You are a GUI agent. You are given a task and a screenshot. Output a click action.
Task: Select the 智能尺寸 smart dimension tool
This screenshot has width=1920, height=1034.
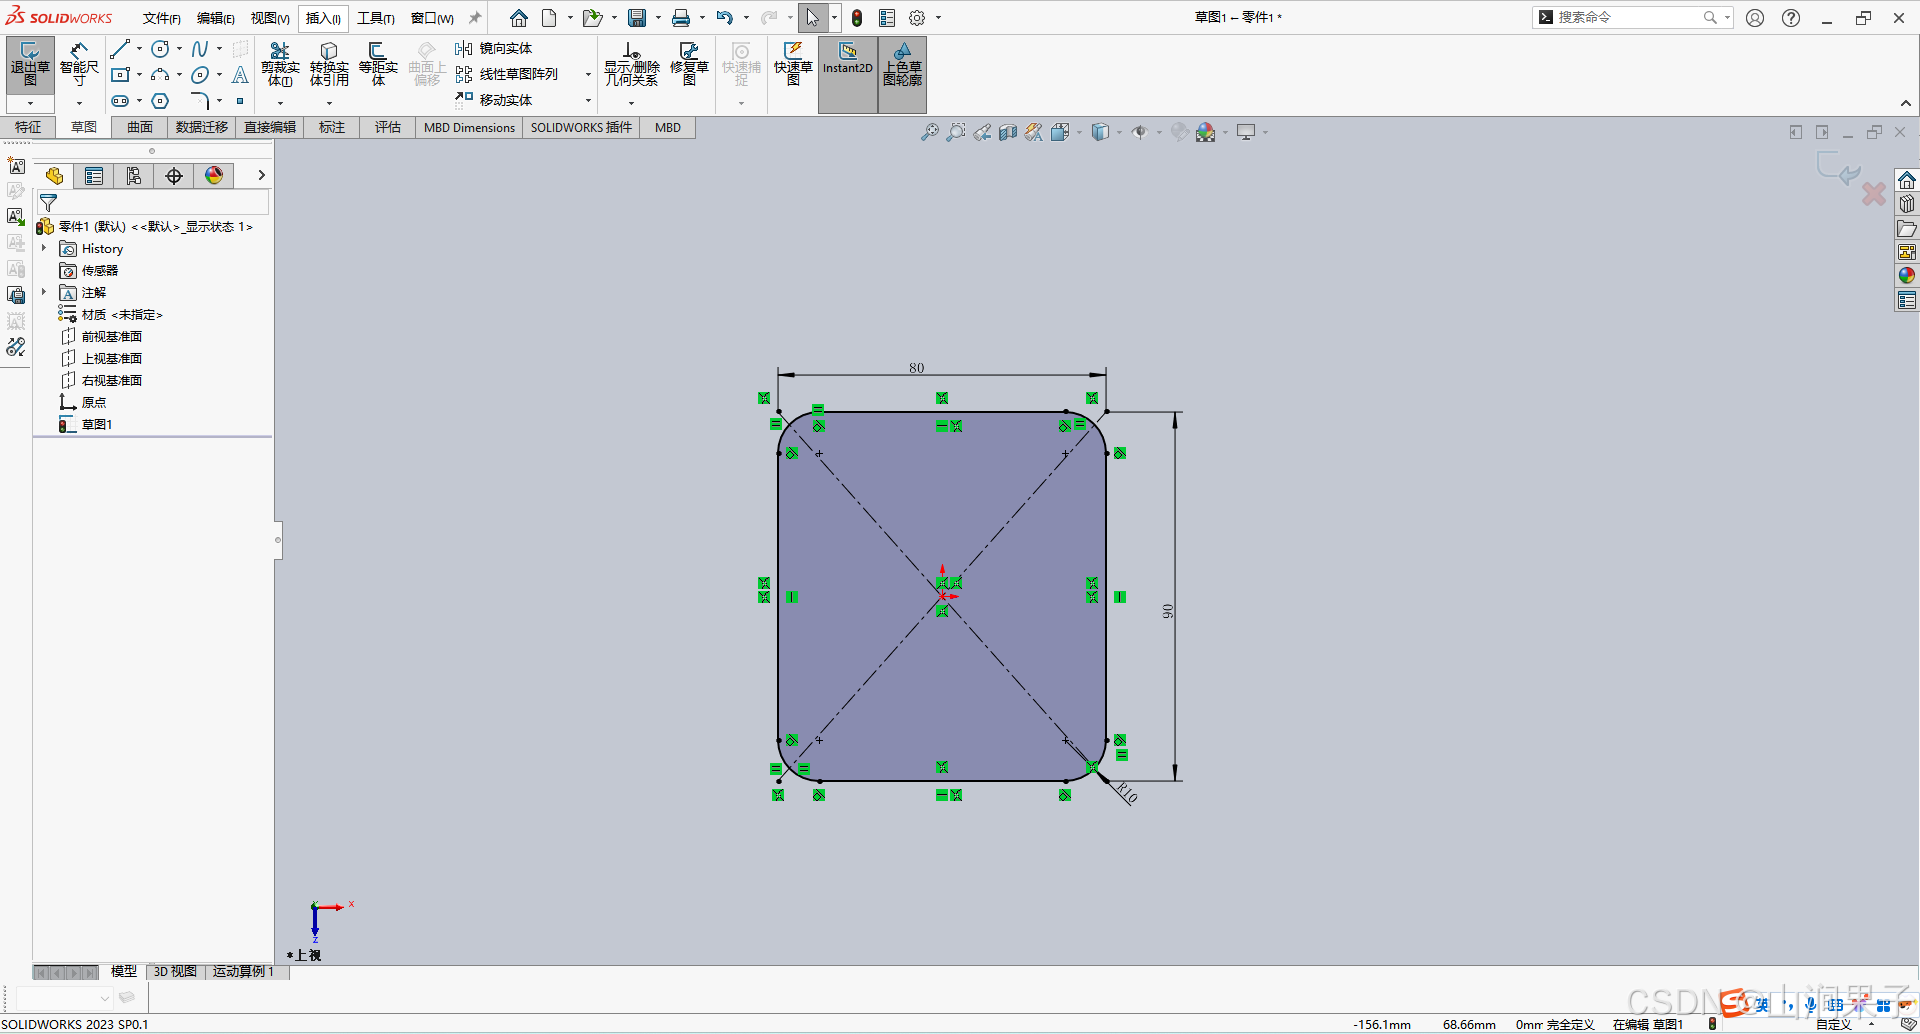(x=78, y=62)
